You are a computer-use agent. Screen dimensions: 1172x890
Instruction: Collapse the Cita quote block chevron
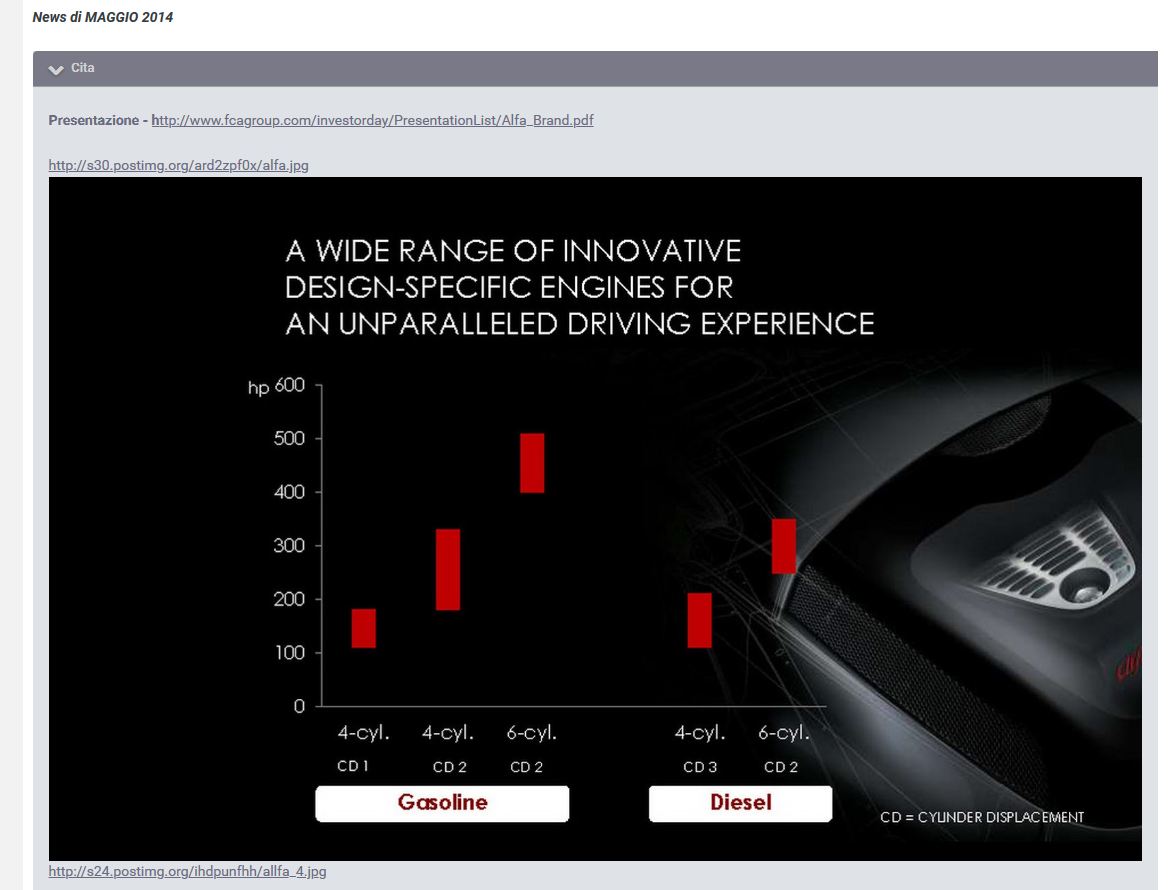(x=55, y=69)
